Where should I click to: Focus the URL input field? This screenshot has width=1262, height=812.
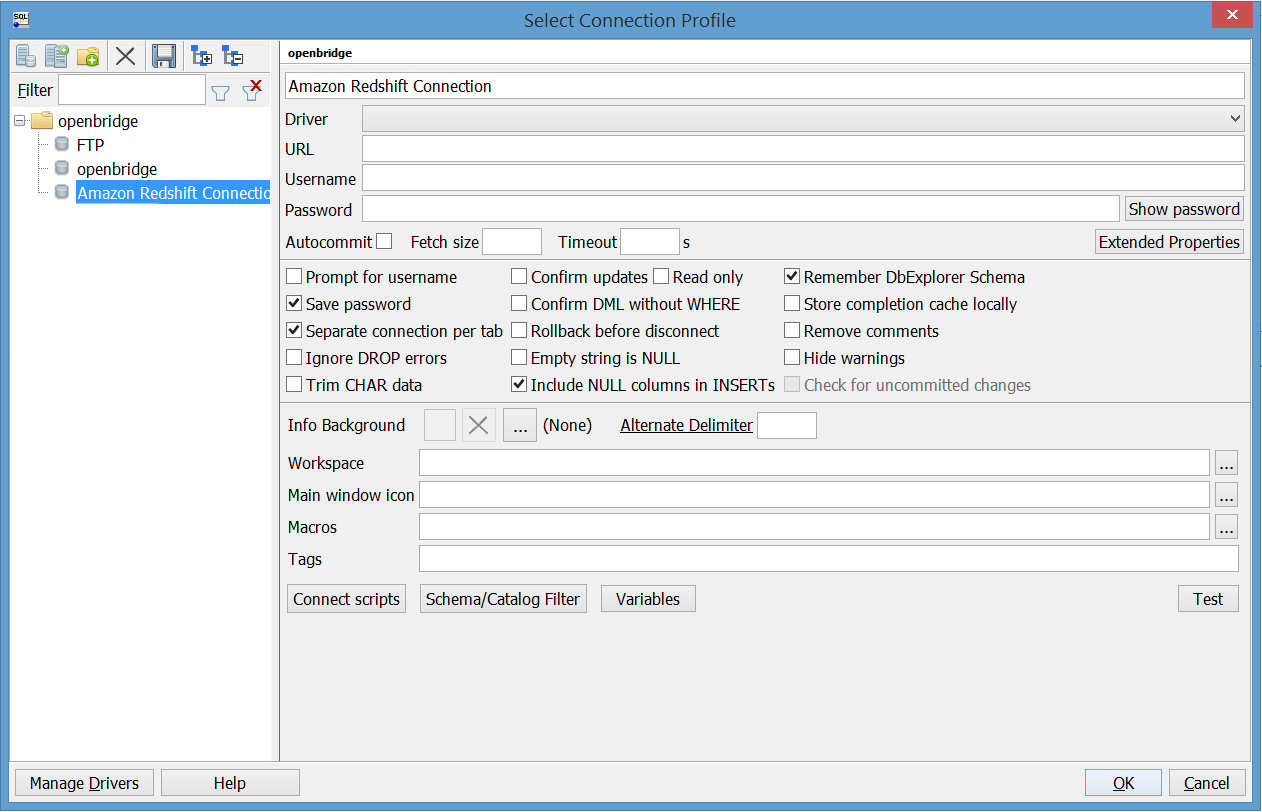[x=803, y=149]
